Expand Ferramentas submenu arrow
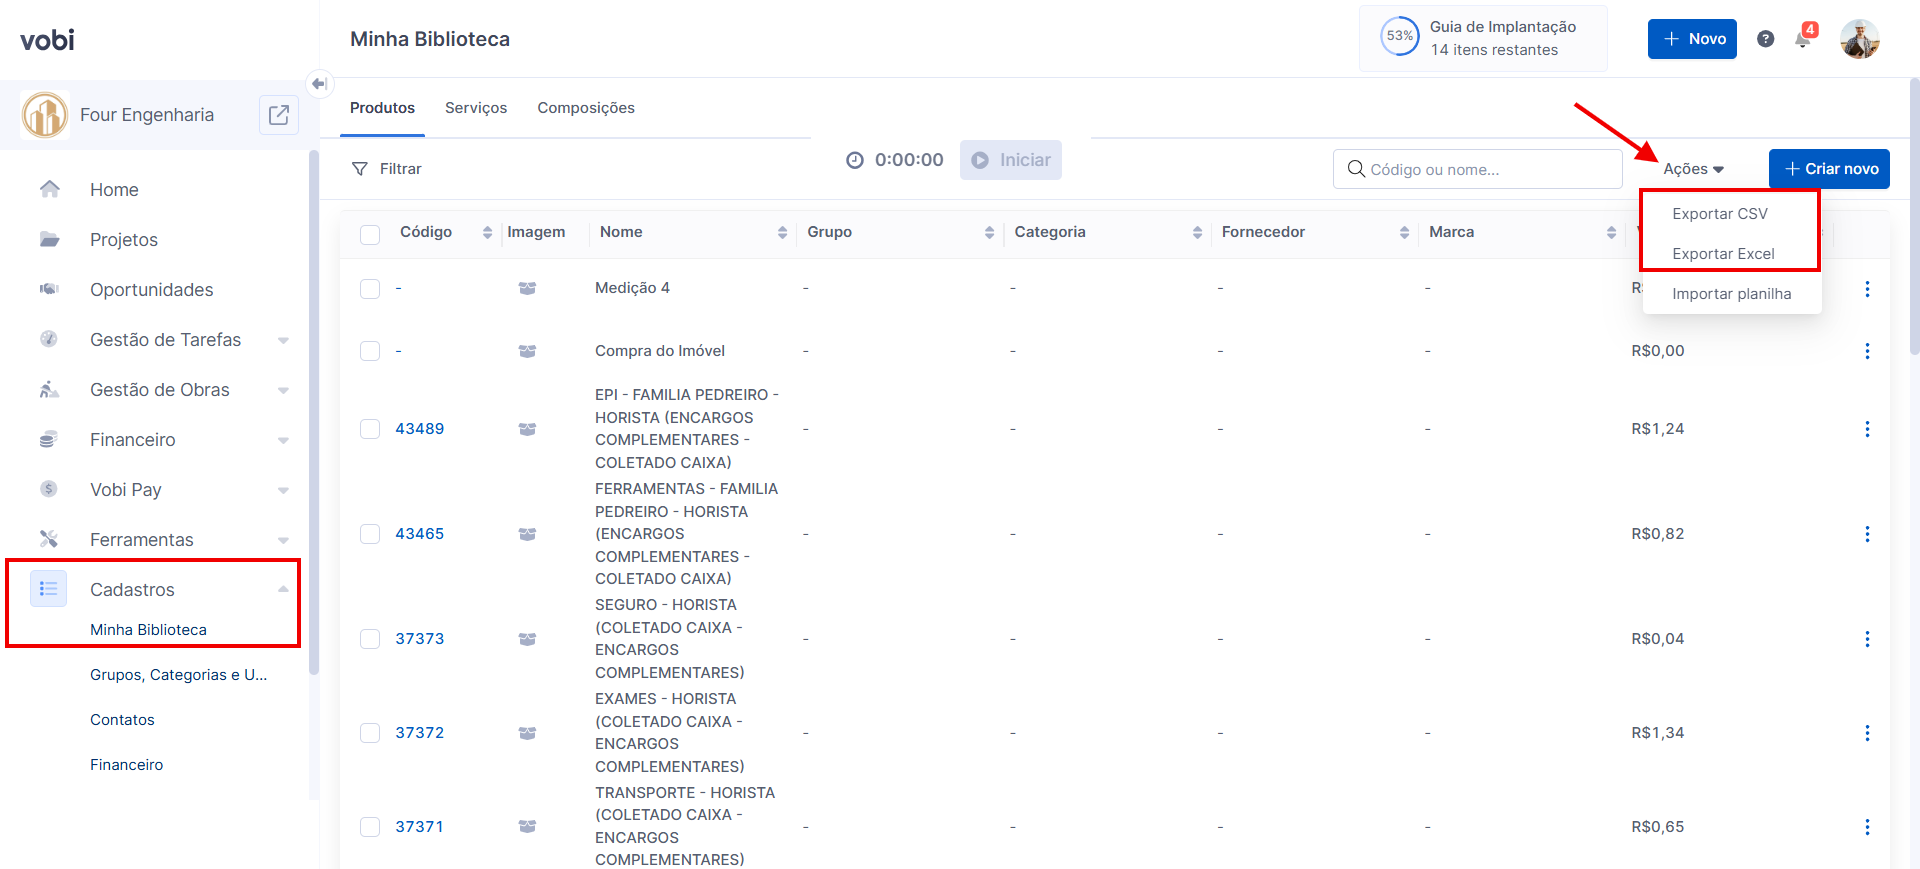 pyautogui.click(x=283, y=540)
